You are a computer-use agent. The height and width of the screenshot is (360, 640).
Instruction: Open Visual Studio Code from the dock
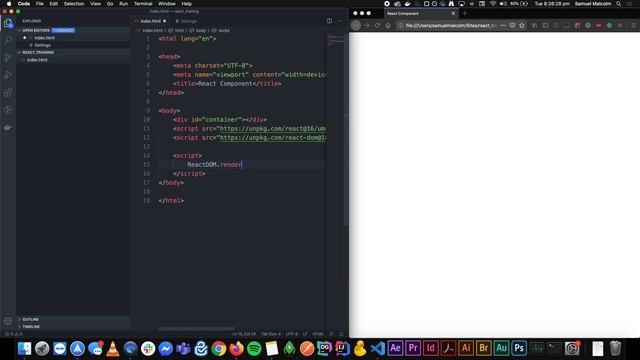tap(378, 348)
